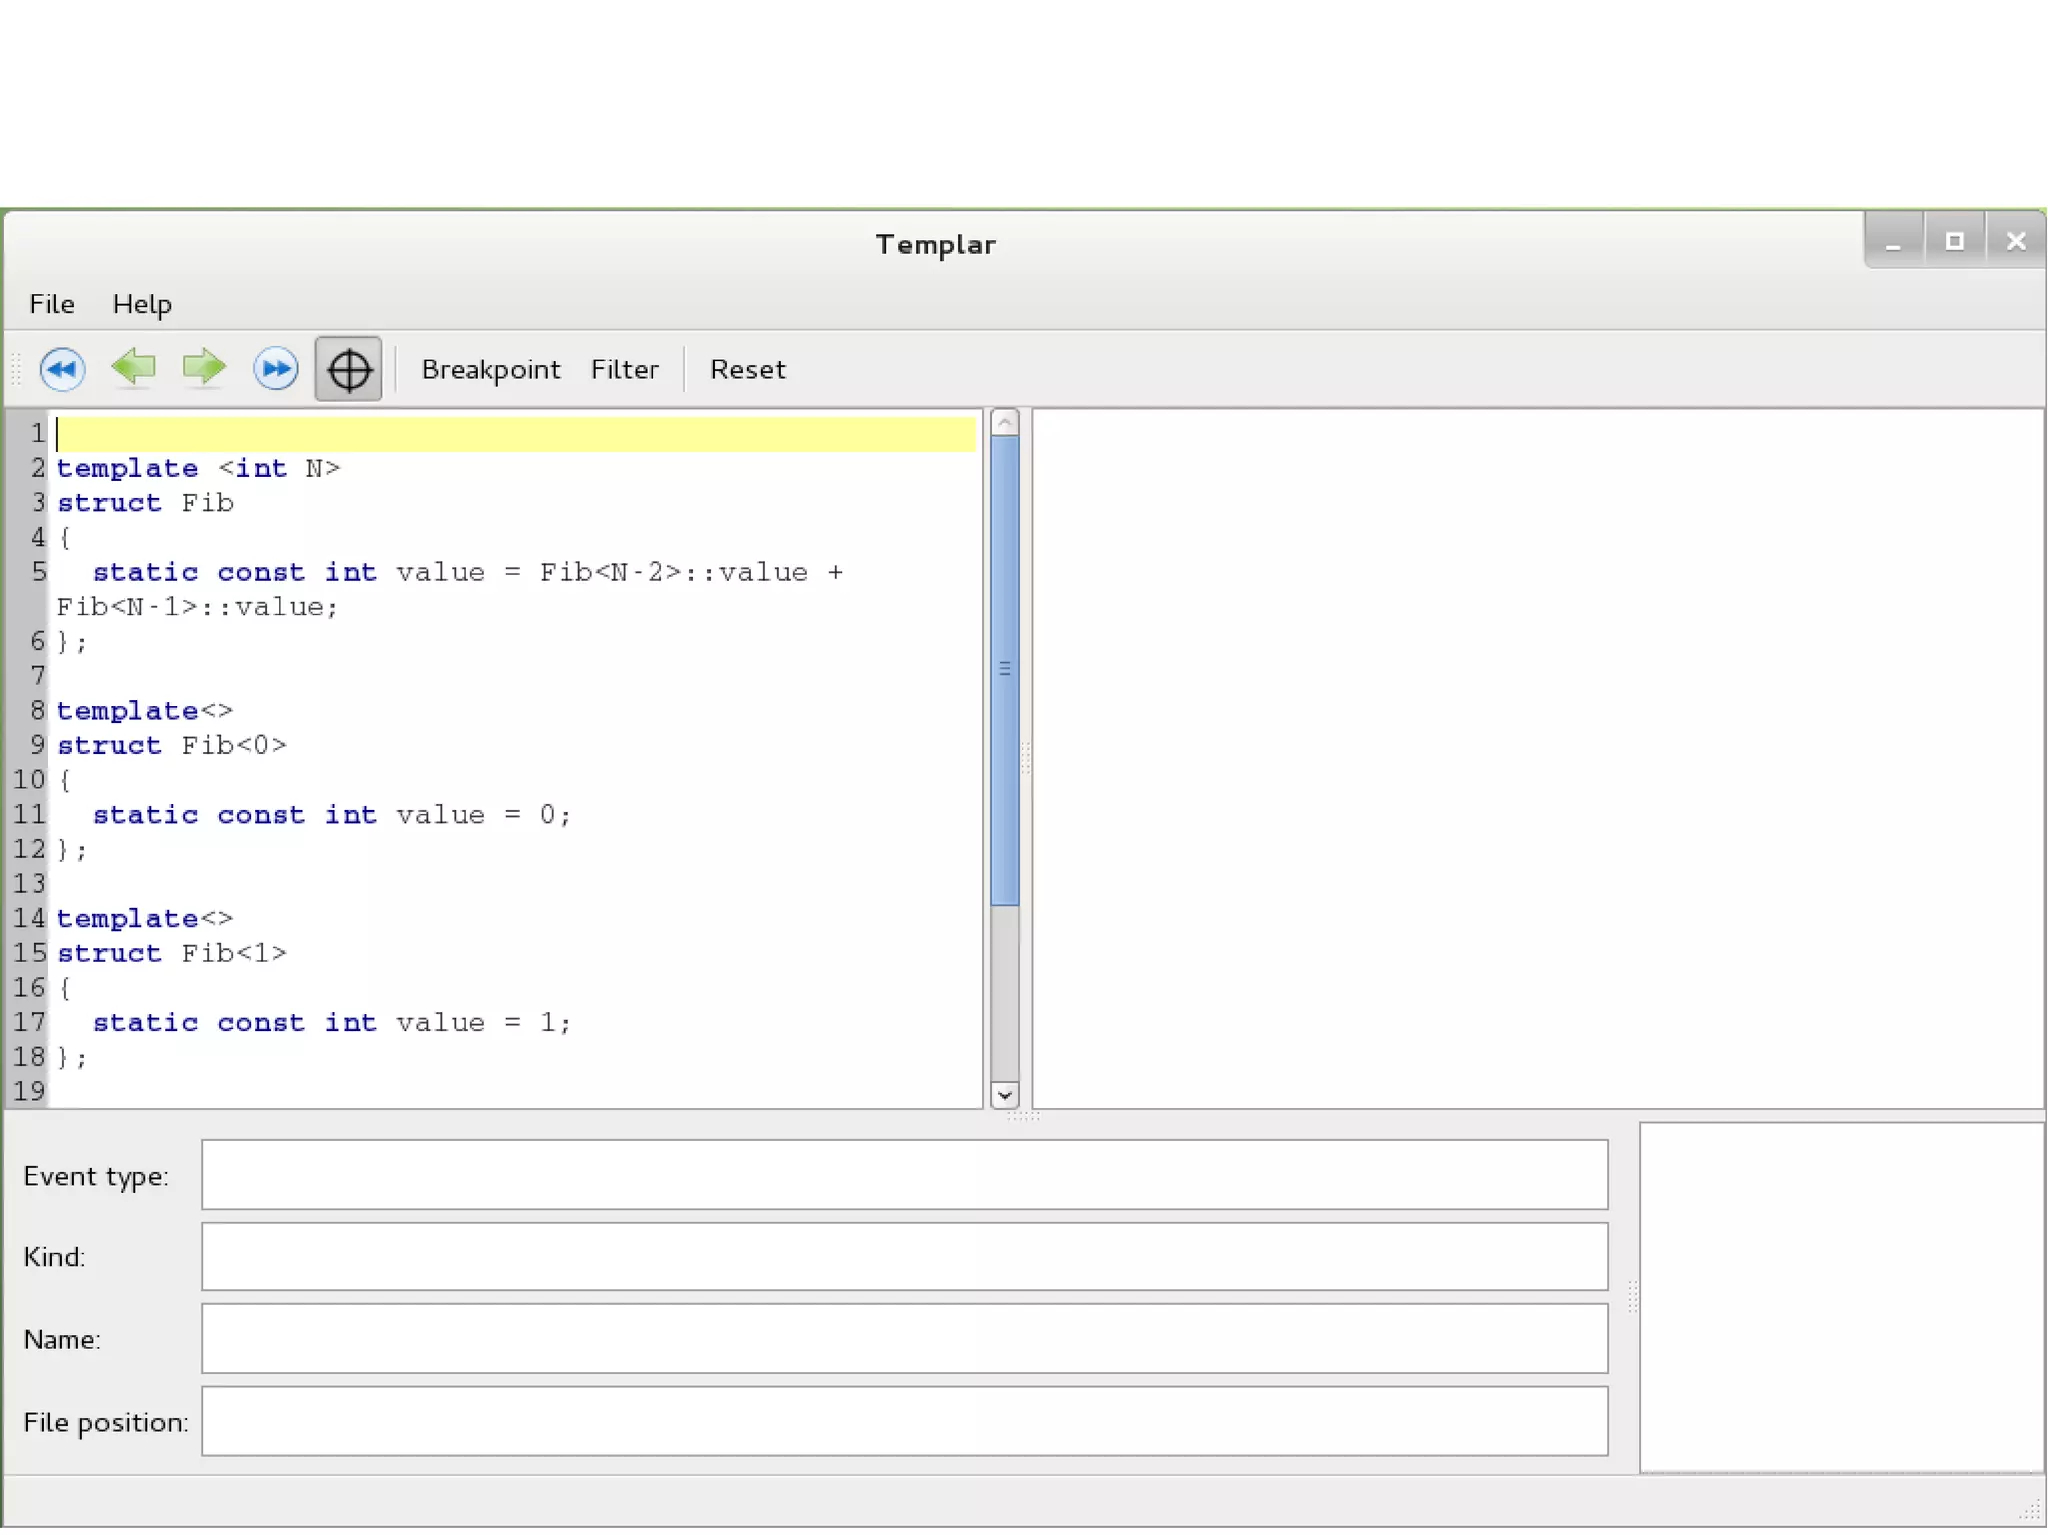Click into the Name field
This screenshot has height=1535, width=2048.
click(x=904, y=1338)
